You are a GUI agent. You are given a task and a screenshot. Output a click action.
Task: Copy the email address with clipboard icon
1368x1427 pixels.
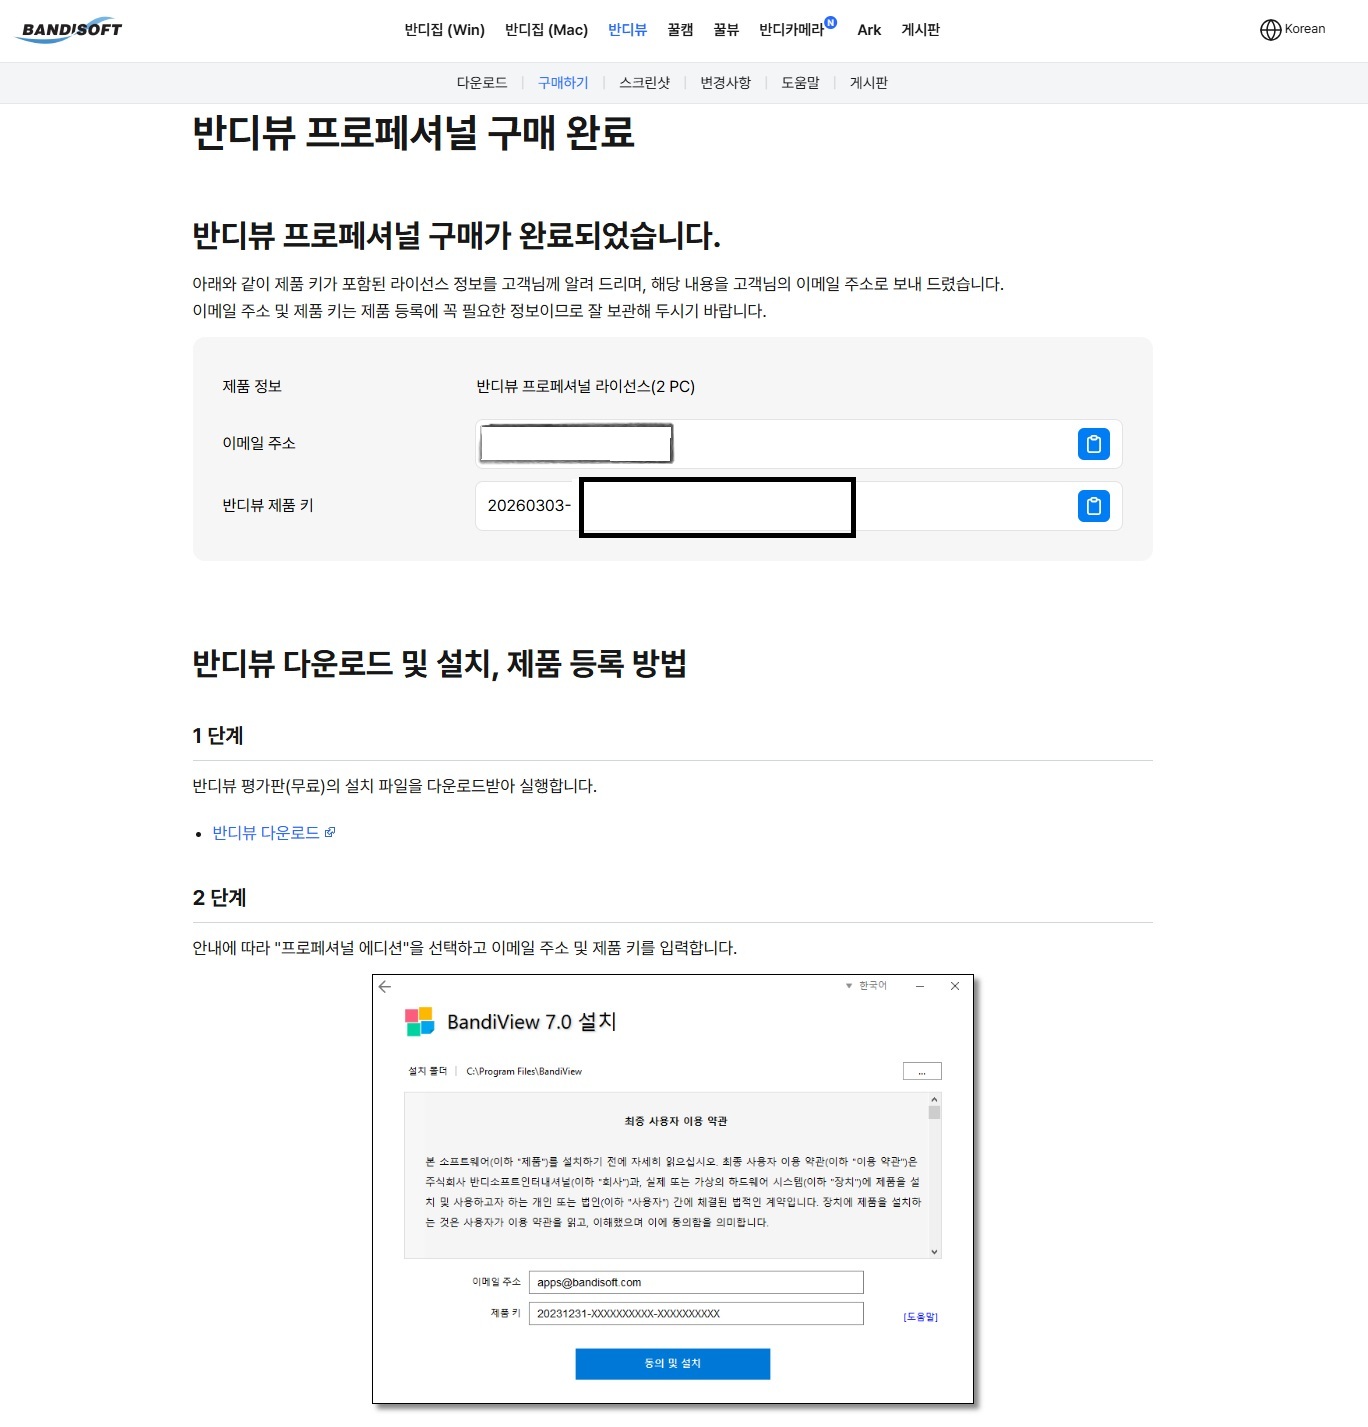pyautogui.click(x=1093, y=444)
